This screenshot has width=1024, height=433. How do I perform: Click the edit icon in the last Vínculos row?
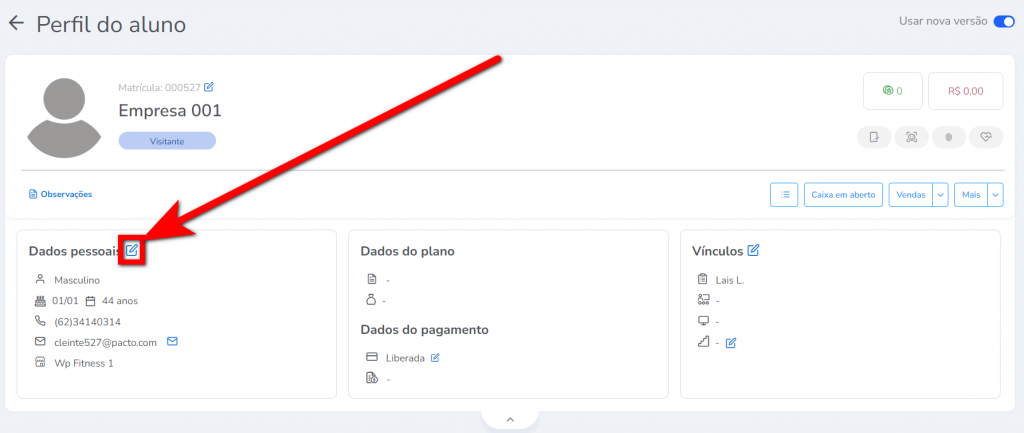click(731, 343)
